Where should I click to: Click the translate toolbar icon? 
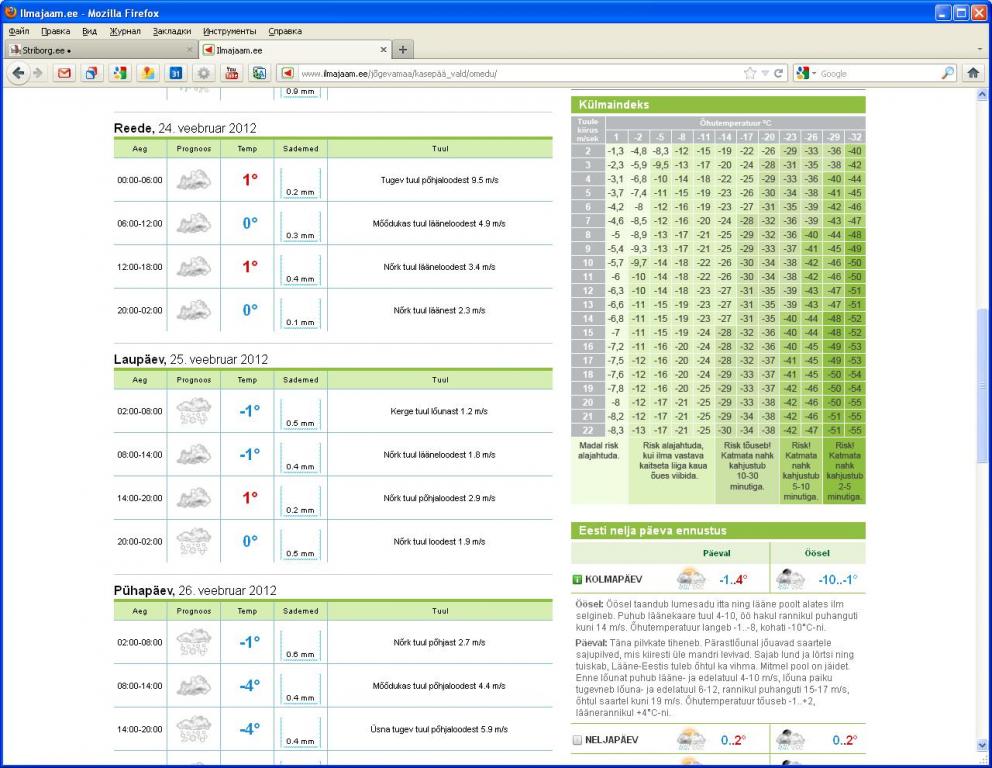tap(259, 73)
